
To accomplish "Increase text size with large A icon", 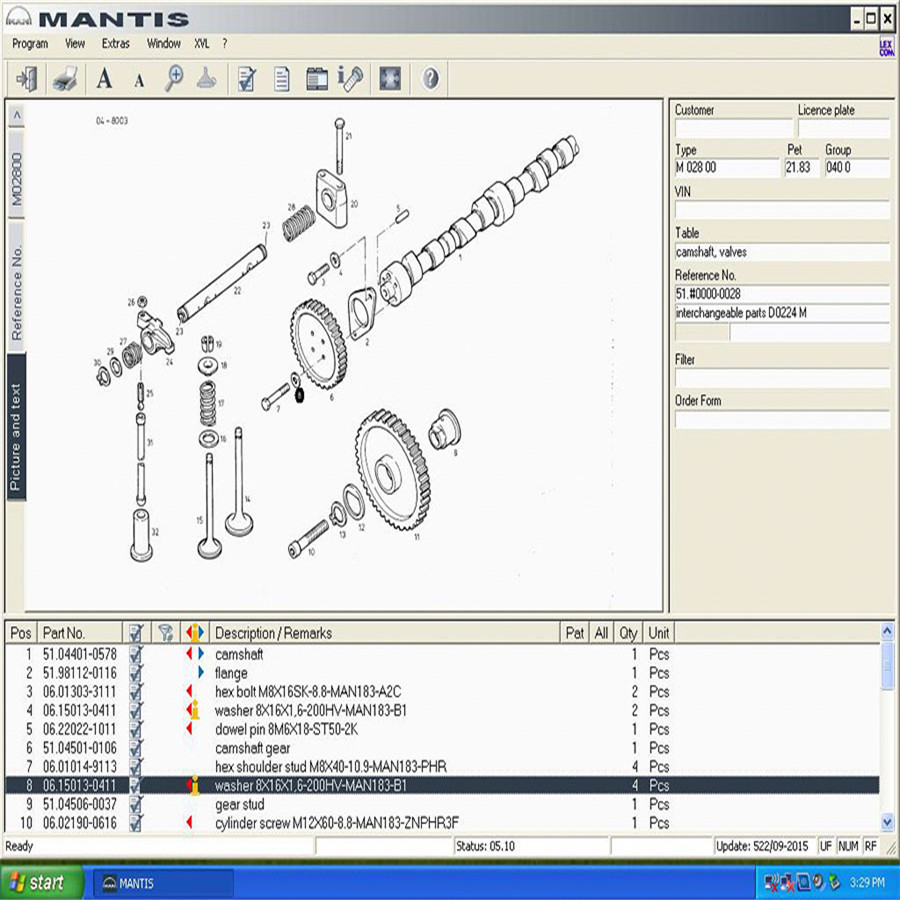I will (x=104, y=79).
